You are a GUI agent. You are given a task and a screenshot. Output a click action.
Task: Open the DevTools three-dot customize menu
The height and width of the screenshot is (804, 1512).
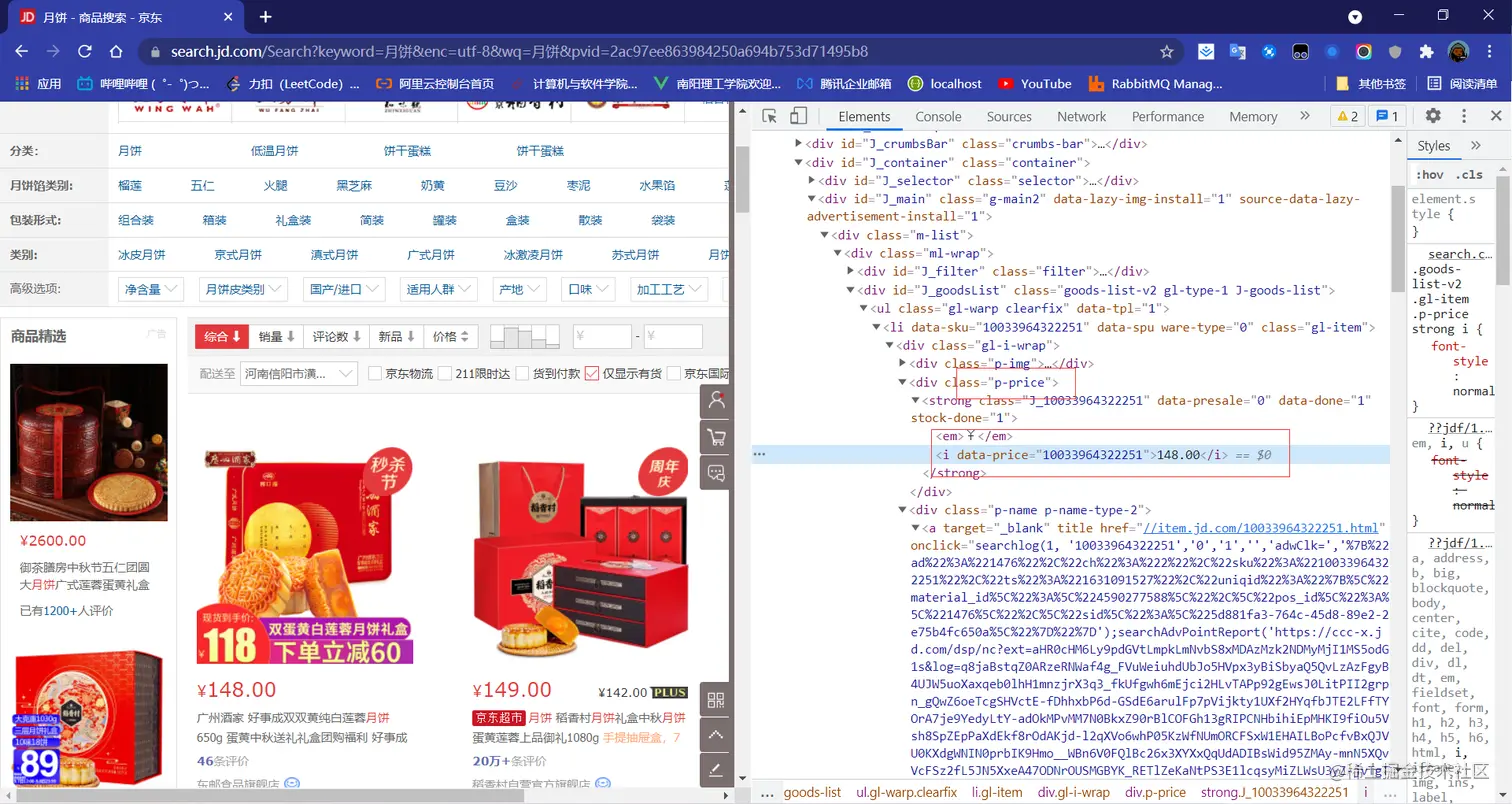coord(1462,116)
